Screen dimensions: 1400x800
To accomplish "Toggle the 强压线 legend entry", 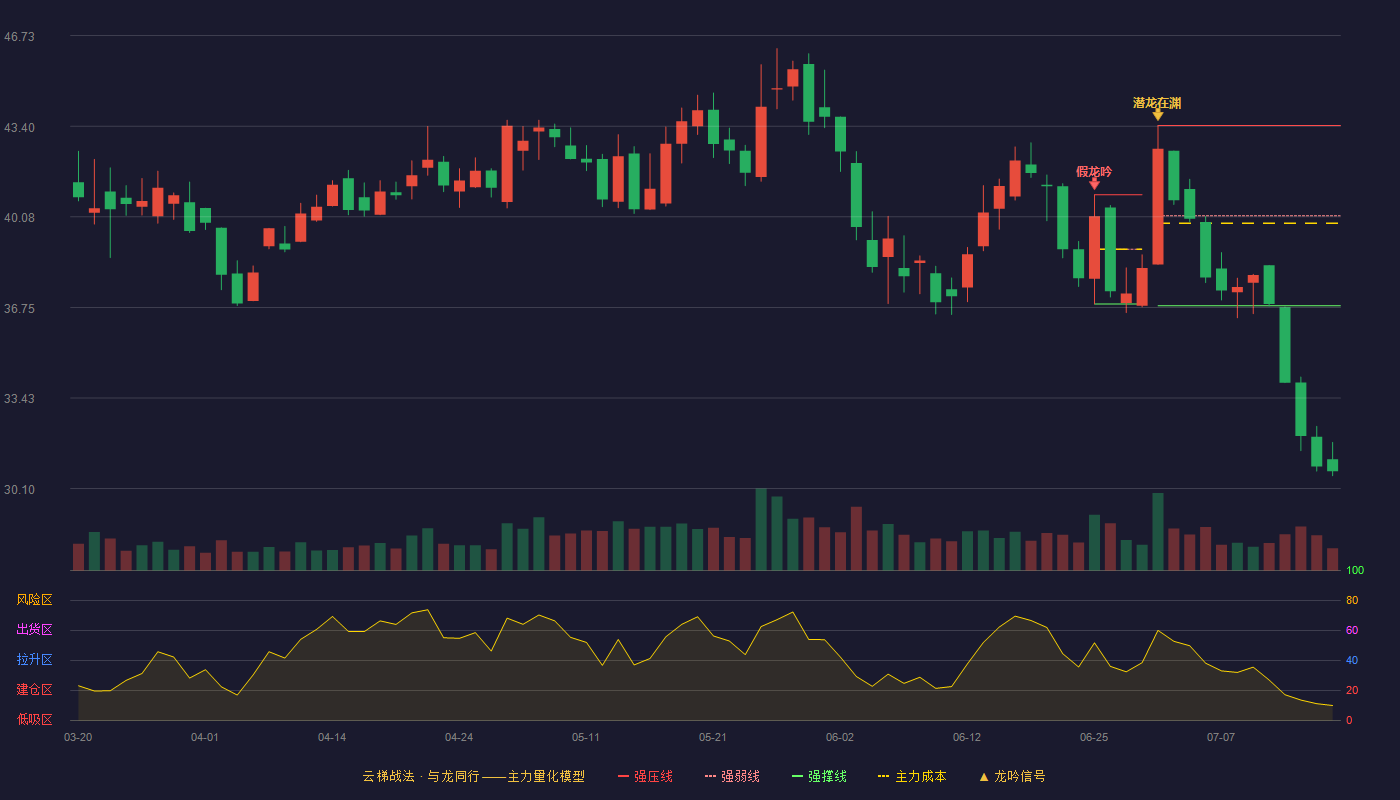I will coord(645,776).
